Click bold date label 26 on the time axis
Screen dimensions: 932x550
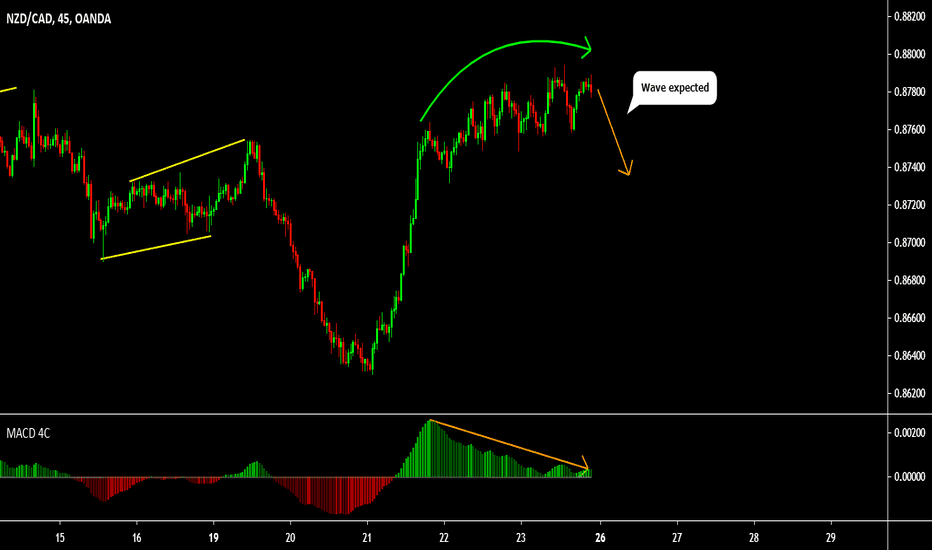600,538
